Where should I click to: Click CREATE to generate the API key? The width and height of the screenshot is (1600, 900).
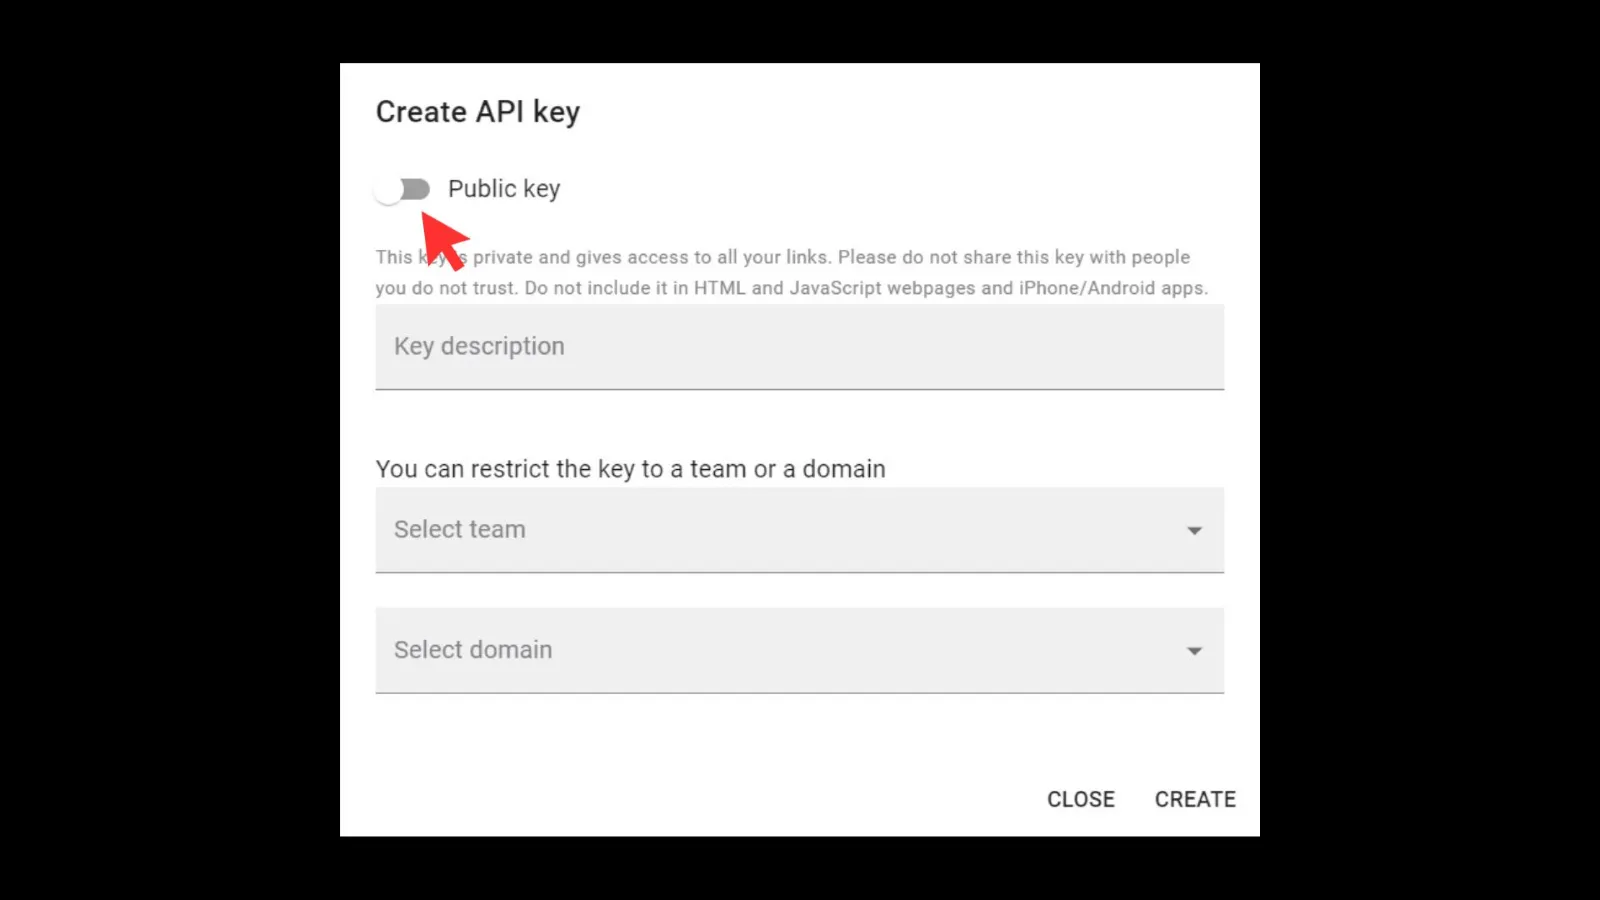click(x=1195, y=799)
